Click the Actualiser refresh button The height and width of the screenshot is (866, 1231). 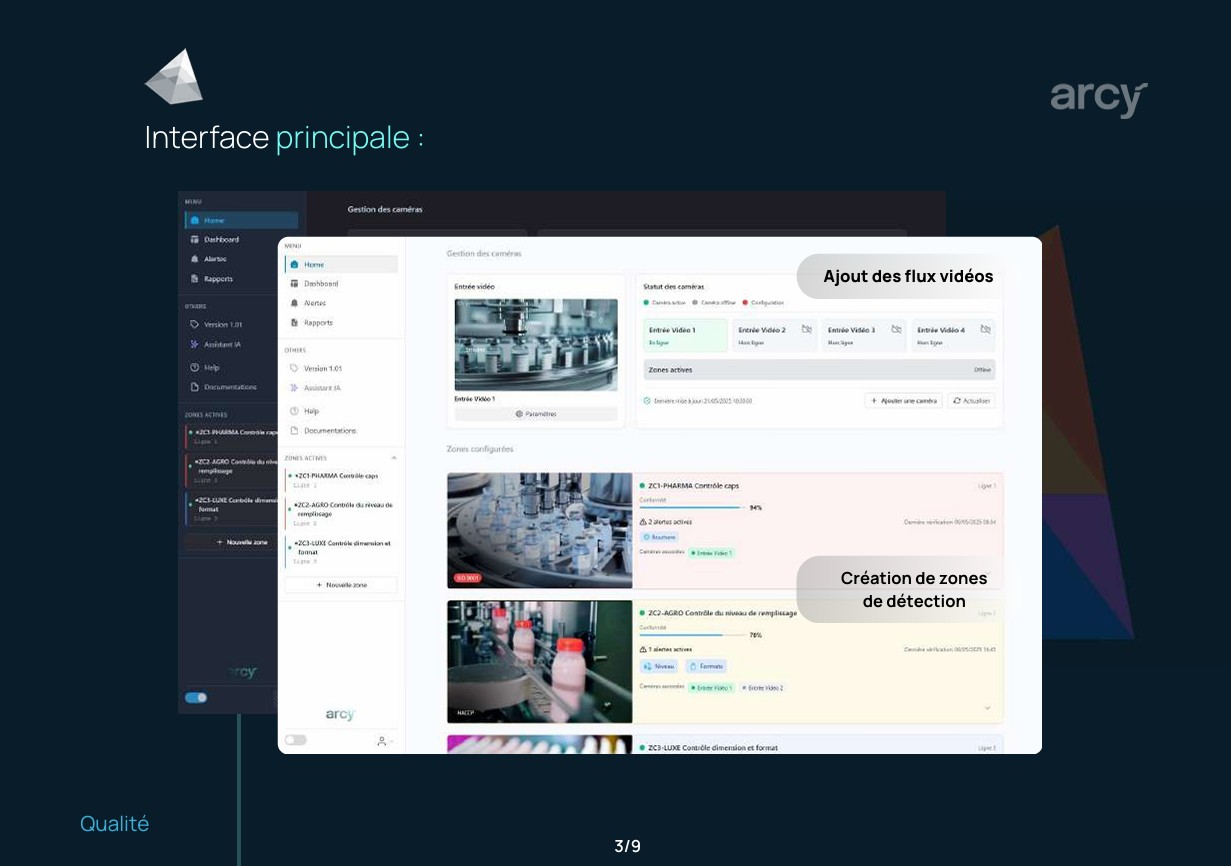(x=971, y=401)
